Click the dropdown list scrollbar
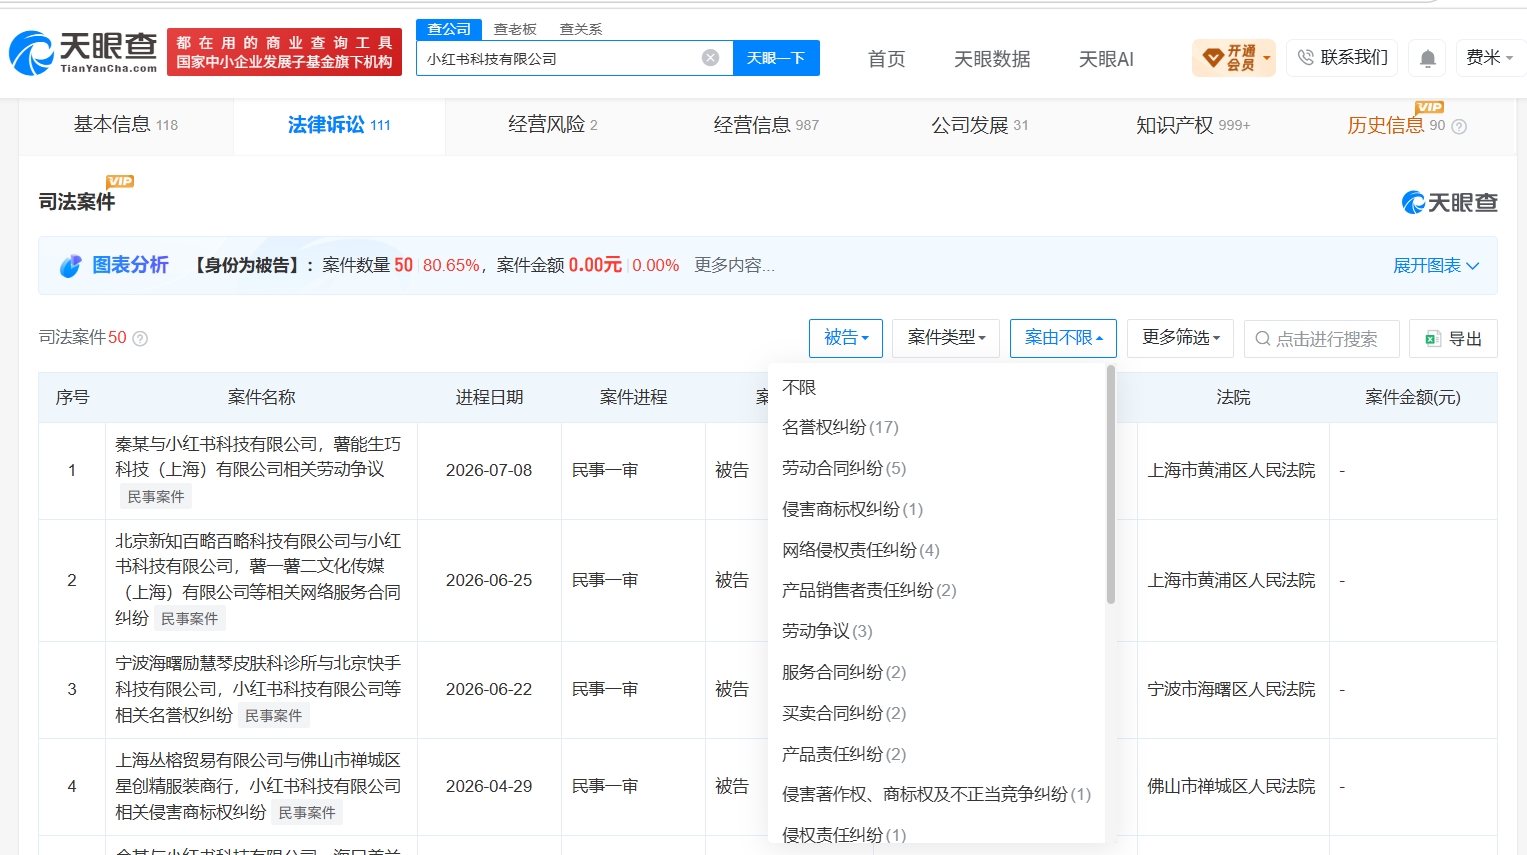 pyautogui.click(x=1110, y=485)
